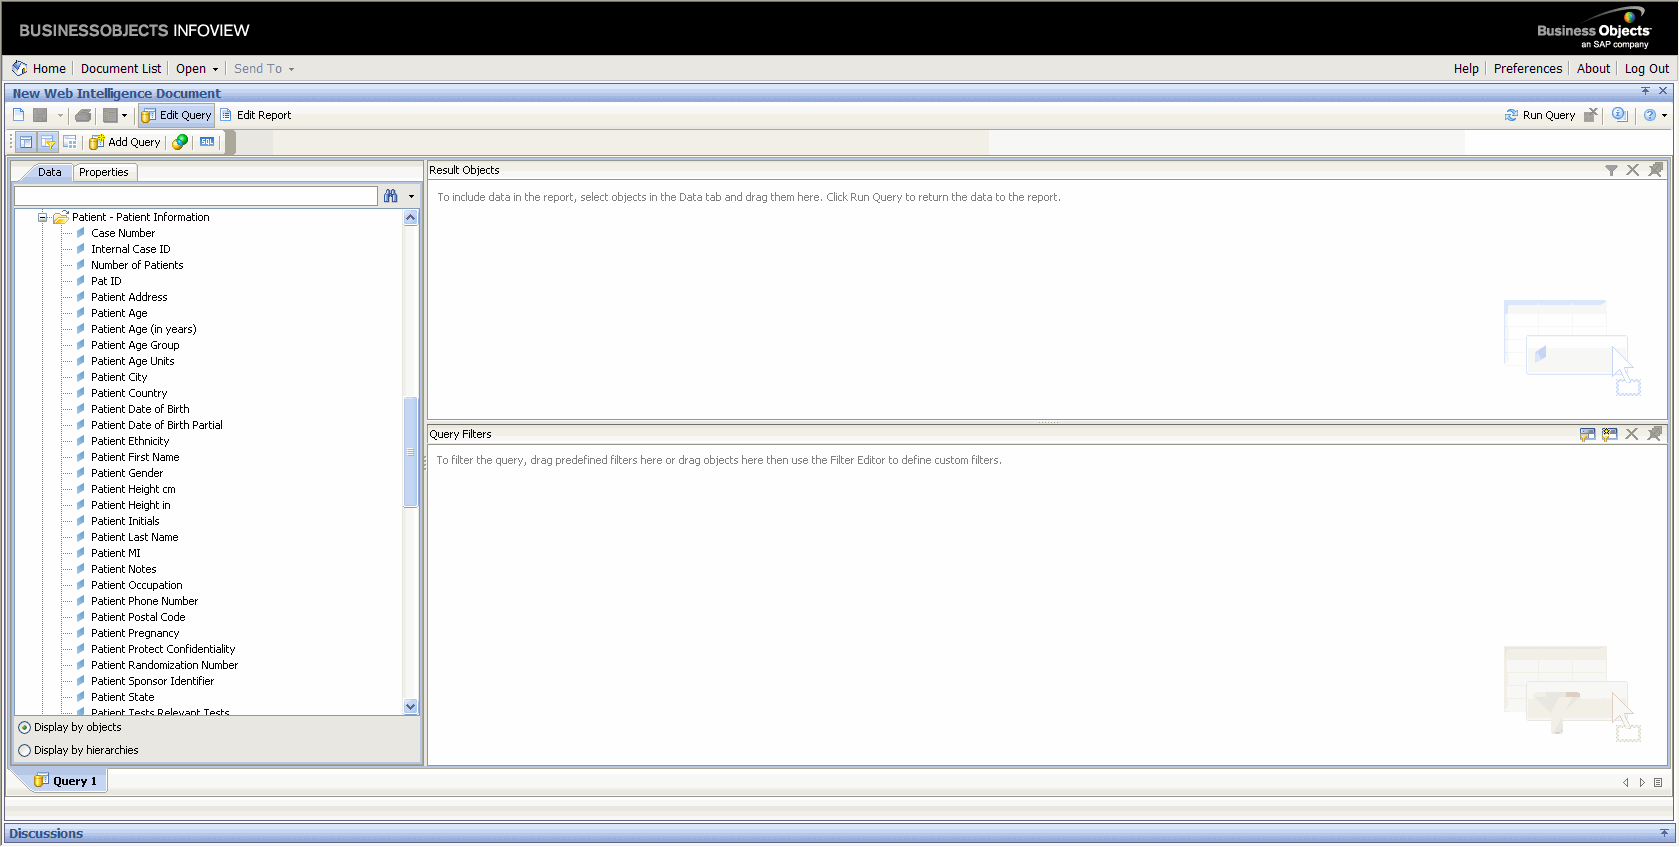Viewport: 1680px width, 847px height.
Task: Select the Data tab
Action: click(x=50, y=172)
